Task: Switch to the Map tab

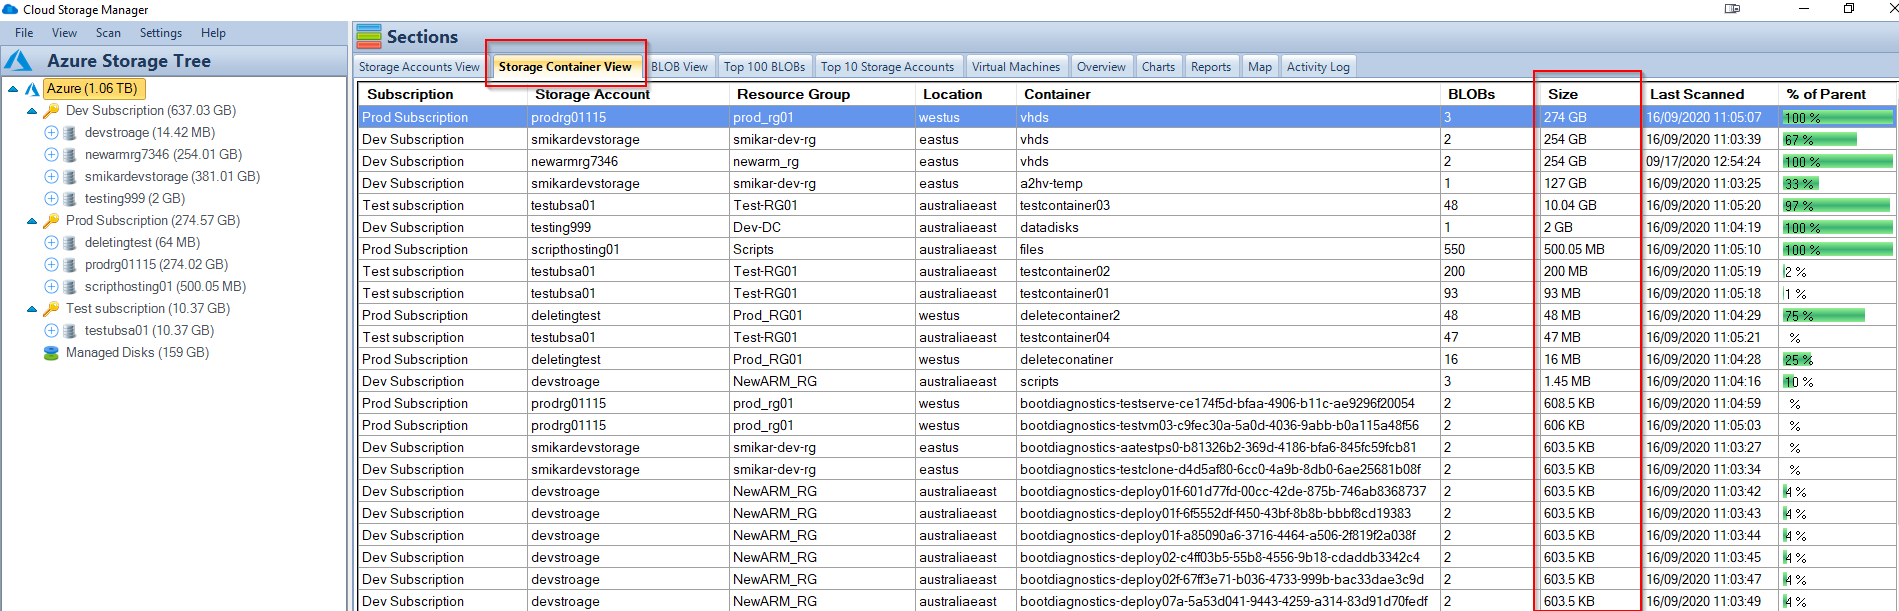Action: click(x=1260, y=67)
